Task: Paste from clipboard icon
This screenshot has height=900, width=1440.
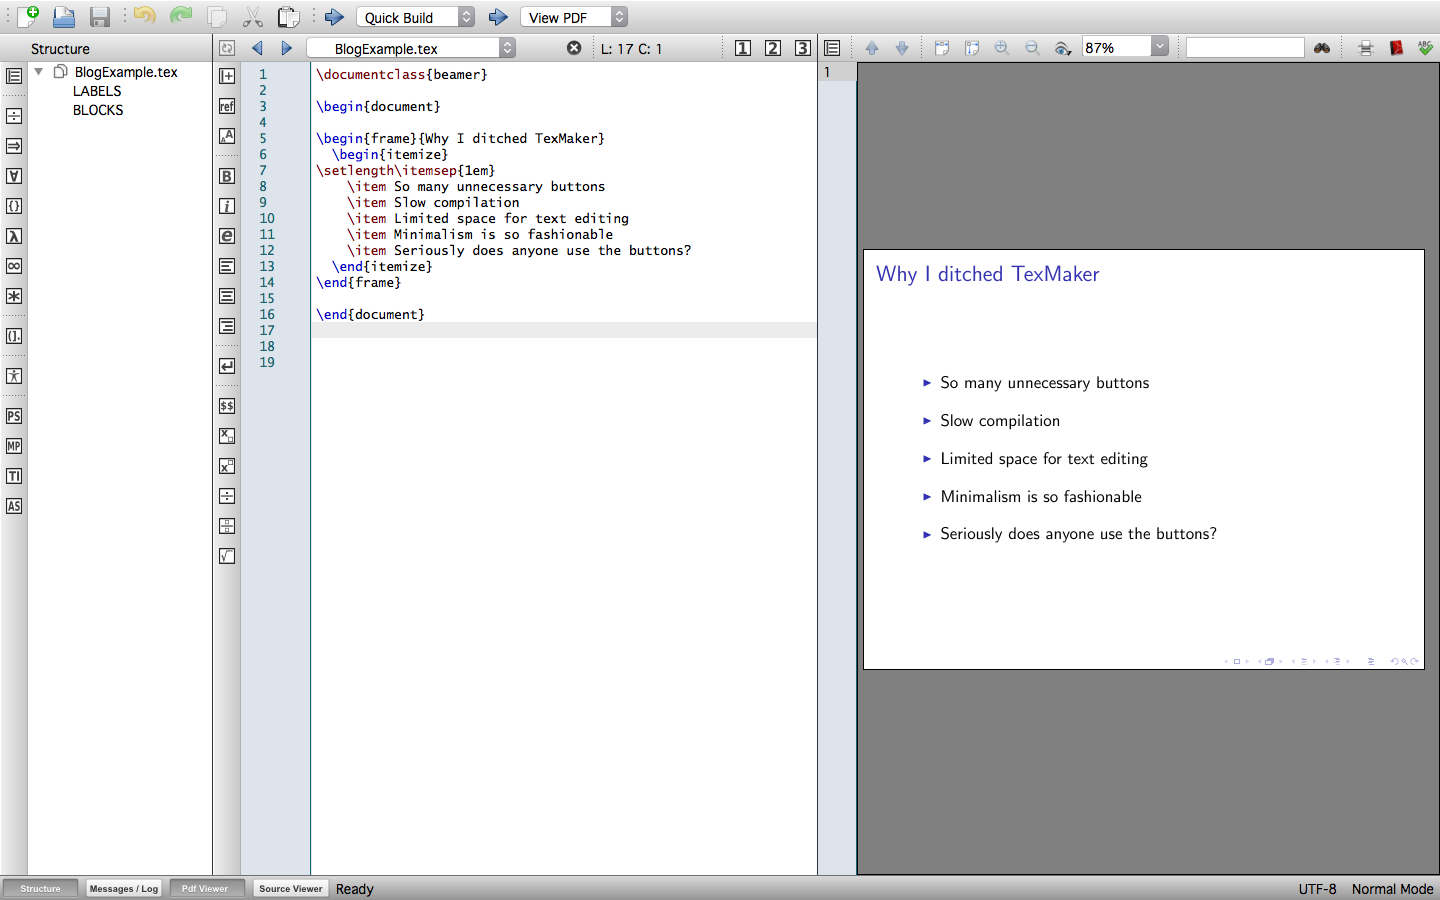Action: click(288, 16)
